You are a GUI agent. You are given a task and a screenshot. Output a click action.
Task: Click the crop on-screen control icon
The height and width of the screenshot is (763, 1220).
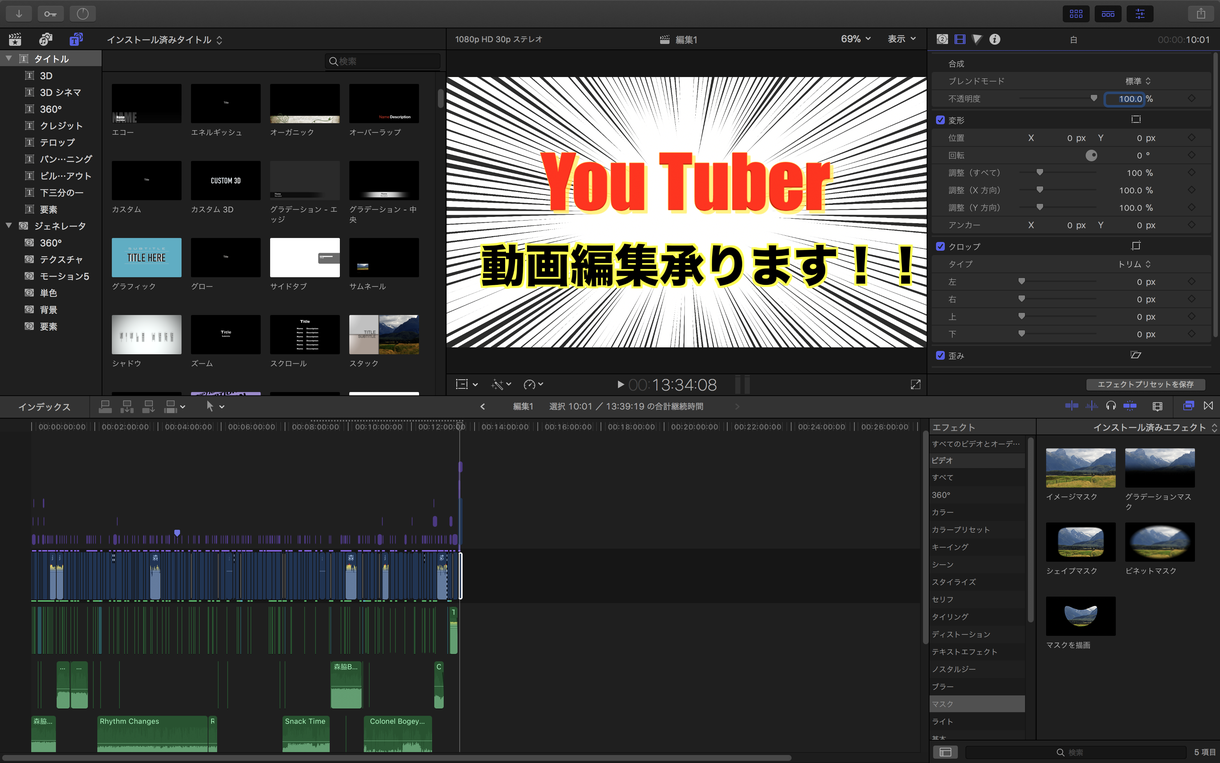1136,246
